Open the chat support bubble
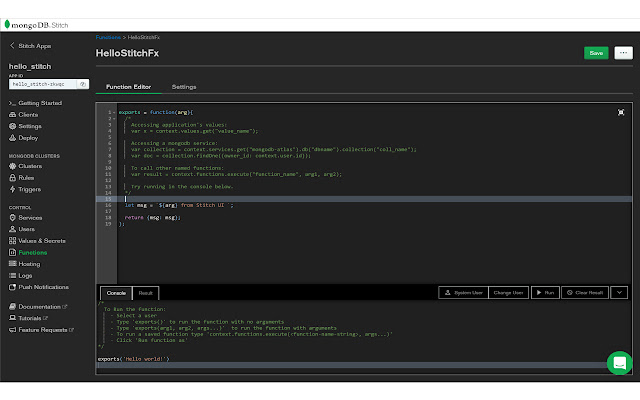The image size is (640, 400). tap(619, 362)
